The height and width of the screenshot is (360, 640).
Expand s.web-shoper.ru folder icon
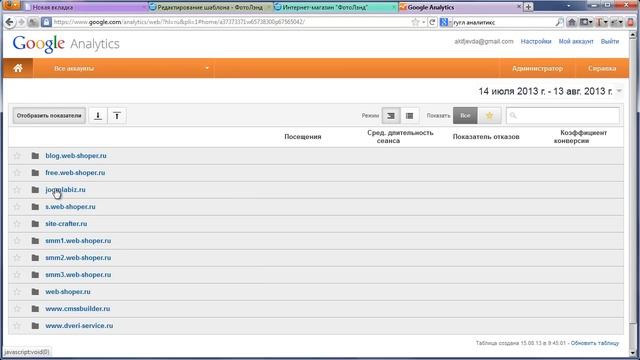[35, 207]
